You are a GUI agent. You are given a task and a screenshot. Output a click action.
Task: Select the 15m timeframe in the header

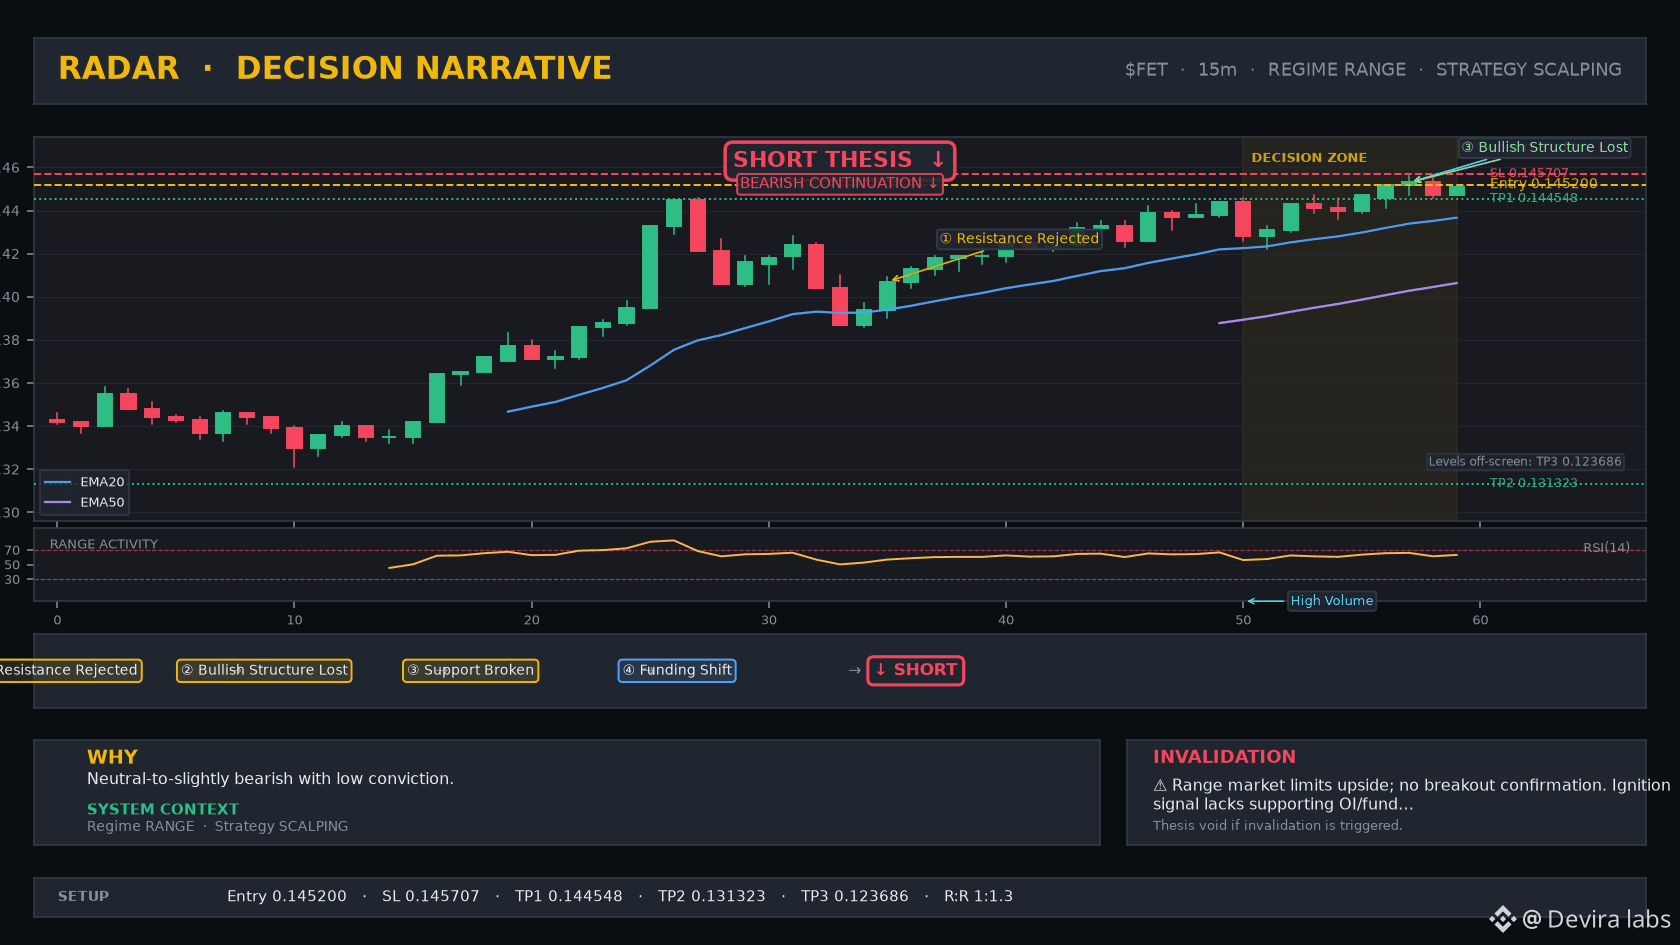pyautogui.click(x=1217, y=70)
